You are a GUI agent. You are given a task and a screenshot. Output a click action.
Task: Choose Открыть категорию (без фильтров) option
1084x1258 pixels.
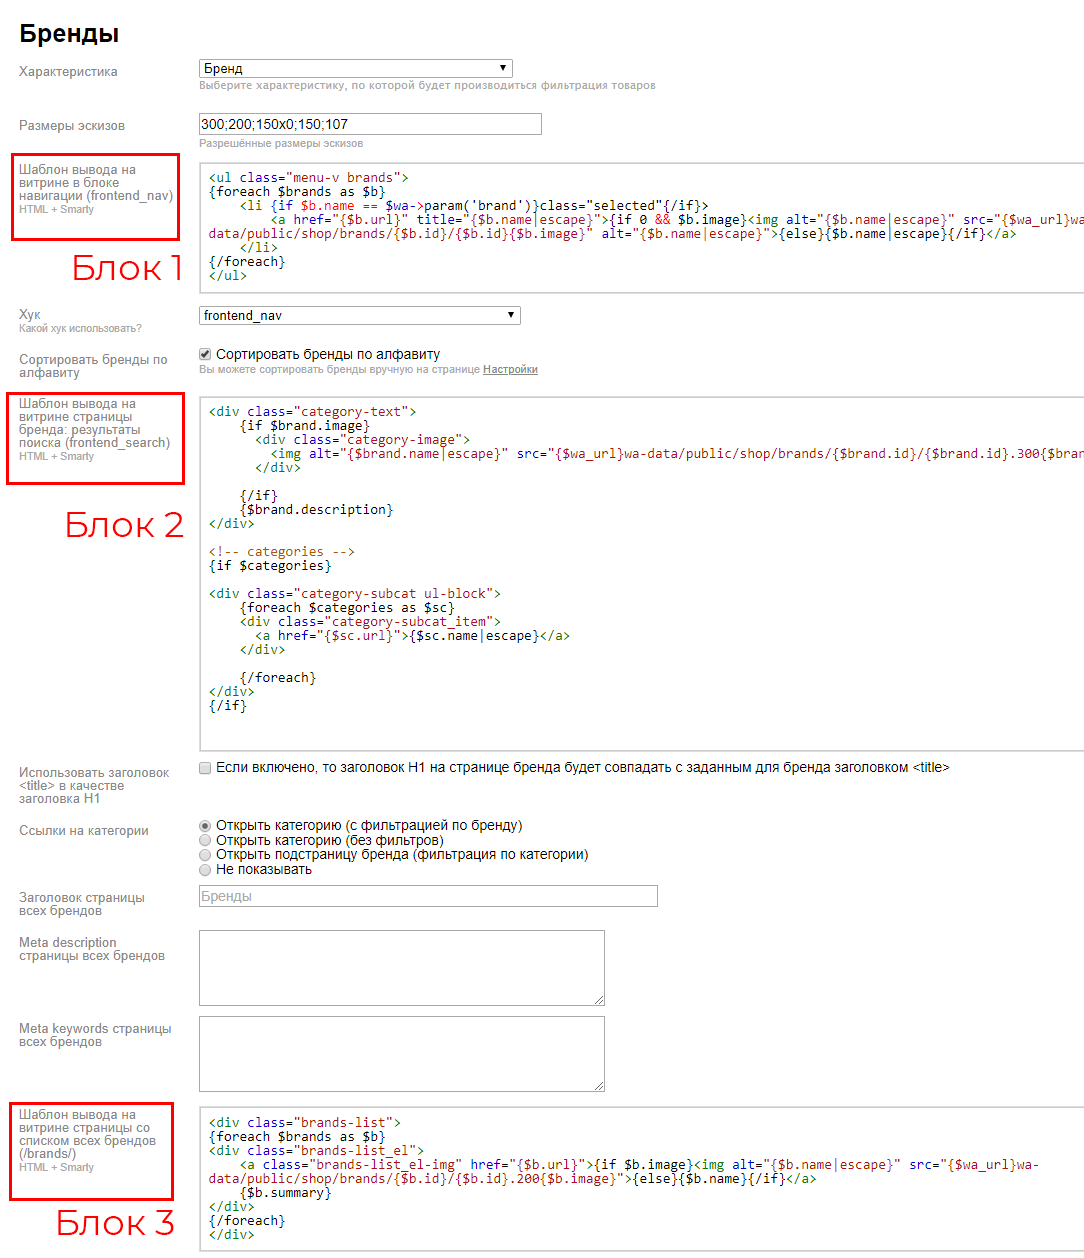click(x=205, y=841)
